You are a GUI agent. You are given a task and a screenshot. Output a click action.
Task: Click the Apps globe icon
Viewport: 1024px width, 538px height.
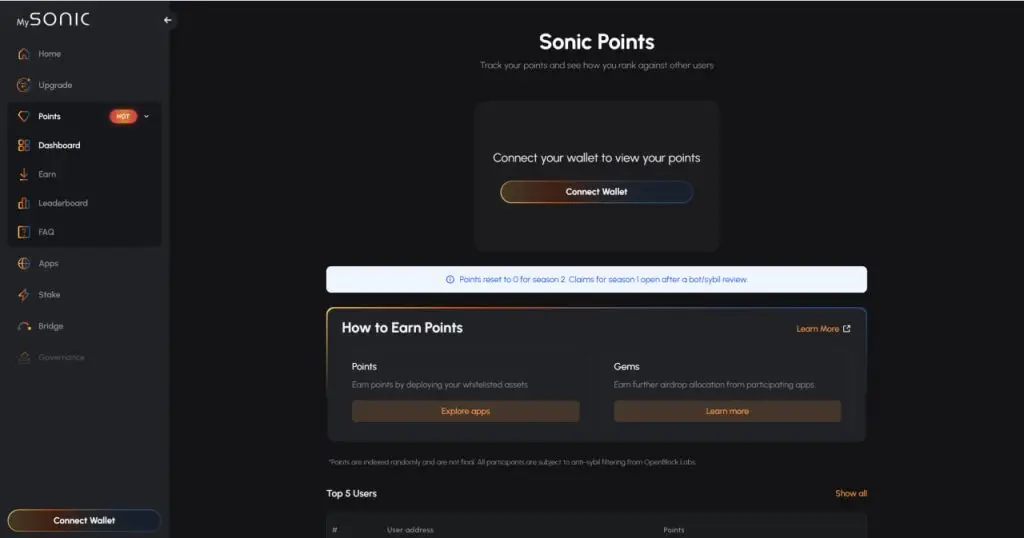click(24, 264)
